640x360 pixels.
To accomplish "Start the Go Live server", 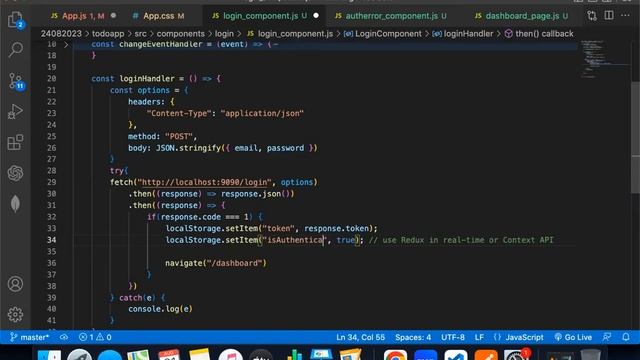I will pyautogui.click(x=573, y=337).
